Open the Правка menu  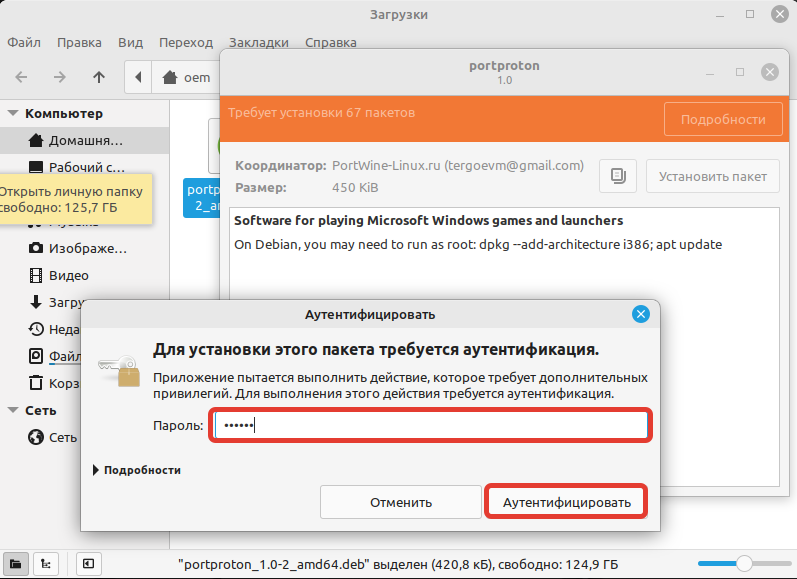(79, 42)
